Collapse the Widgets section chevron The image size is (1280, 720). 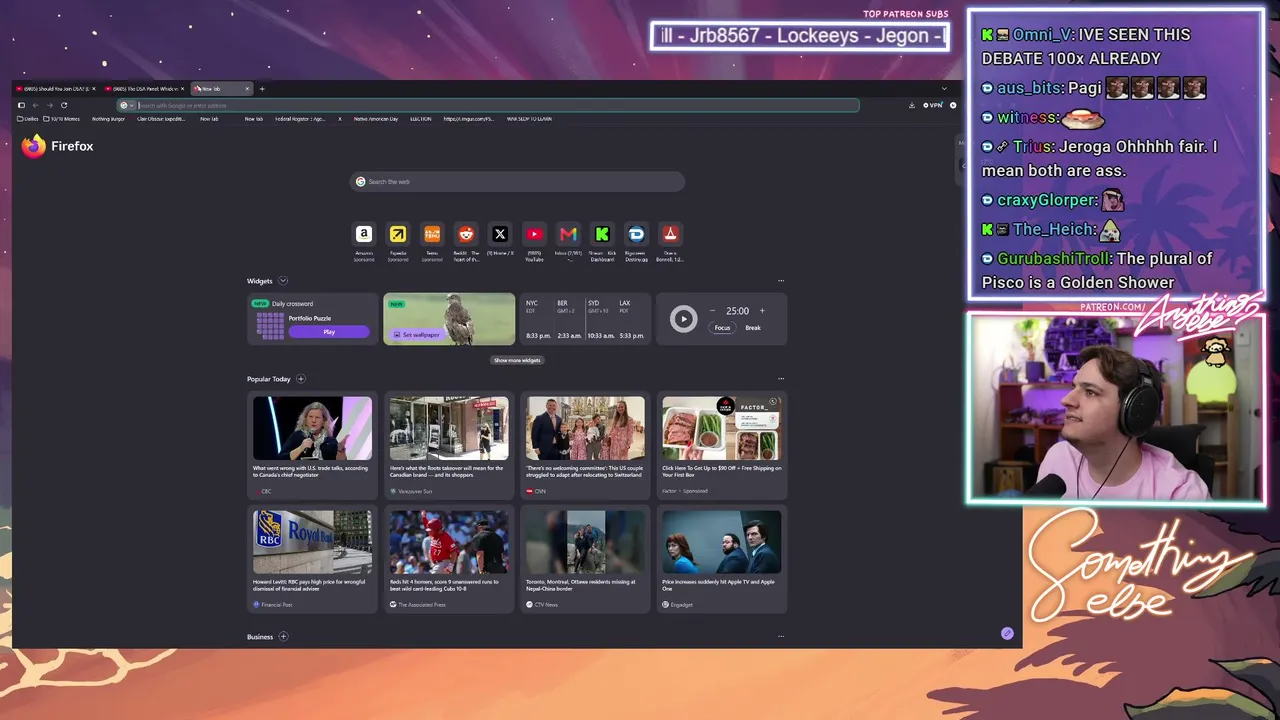coord(283,281)
